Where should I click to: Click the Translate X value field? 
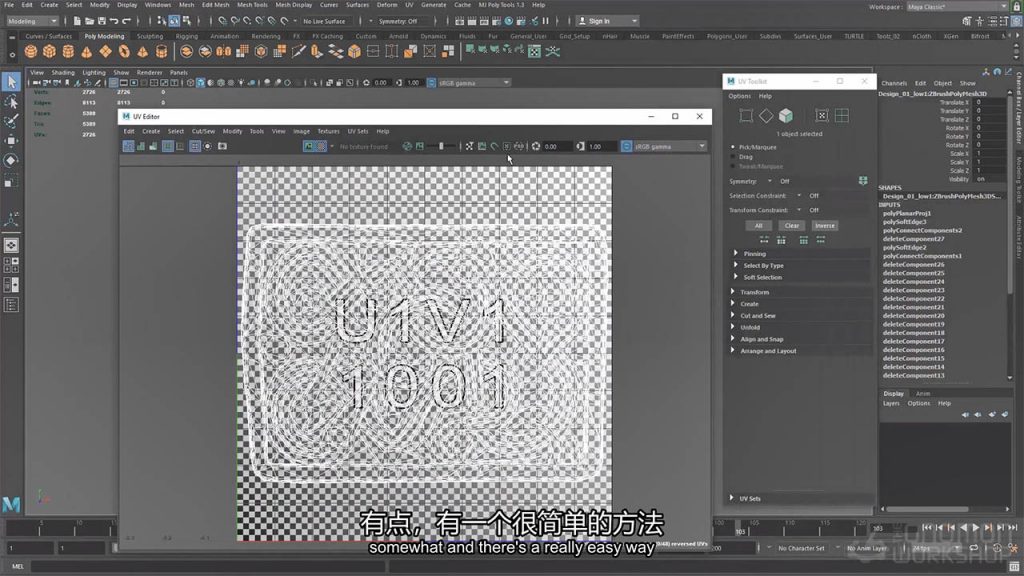pyautogui.click(x=991, y=103)
